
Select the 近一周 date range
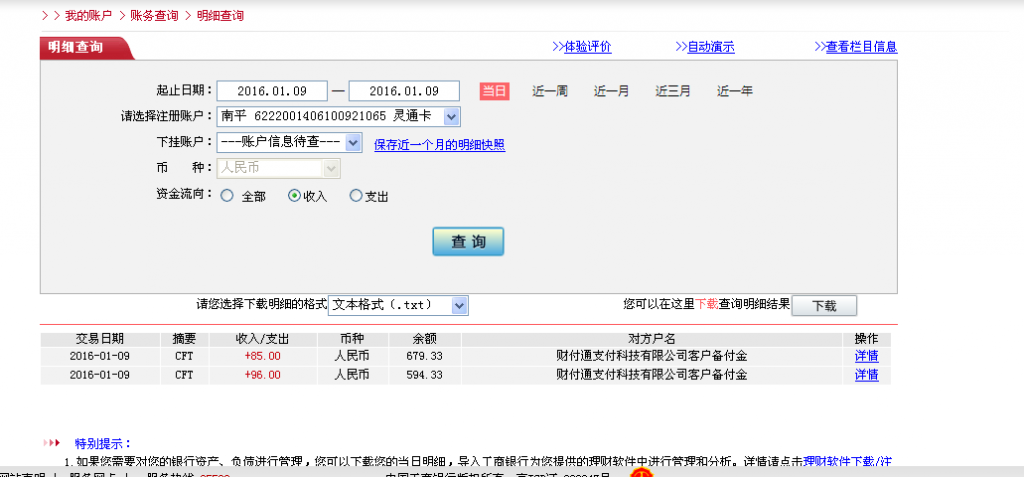(x=550, y=91)
